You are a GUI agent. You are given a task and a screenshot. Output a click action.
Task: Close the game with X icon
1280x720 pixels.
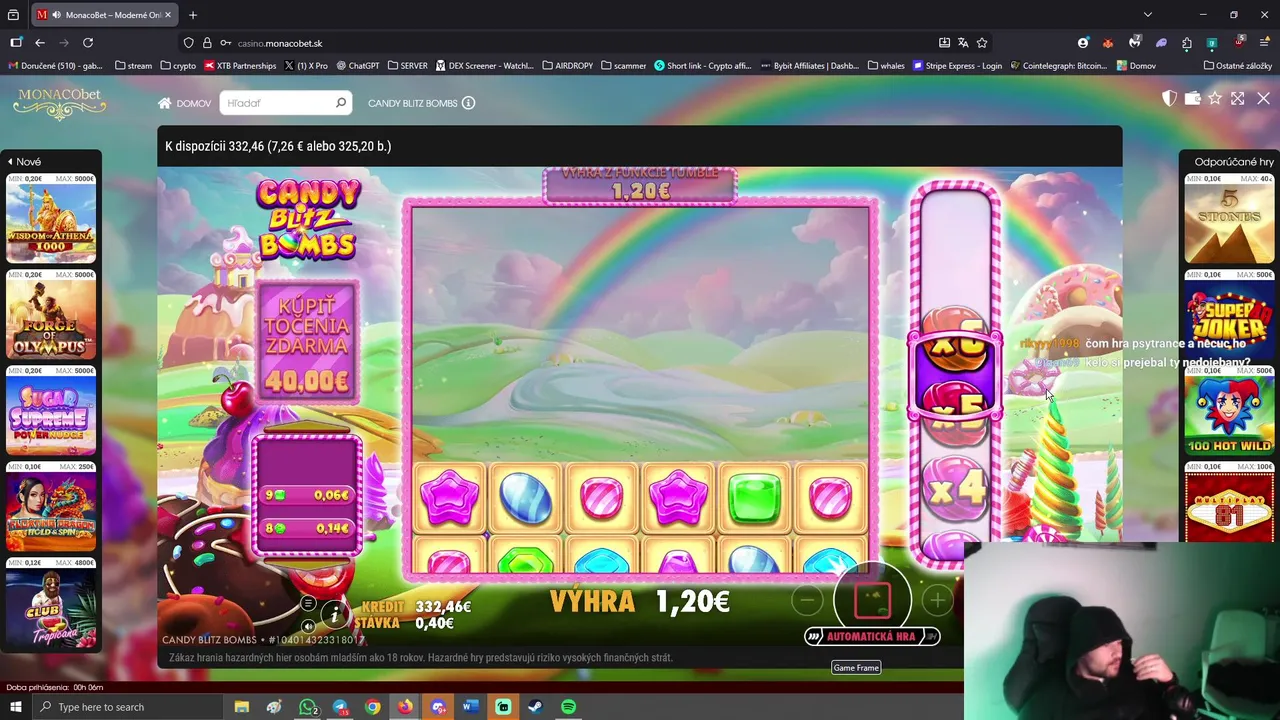[1263, 98]
